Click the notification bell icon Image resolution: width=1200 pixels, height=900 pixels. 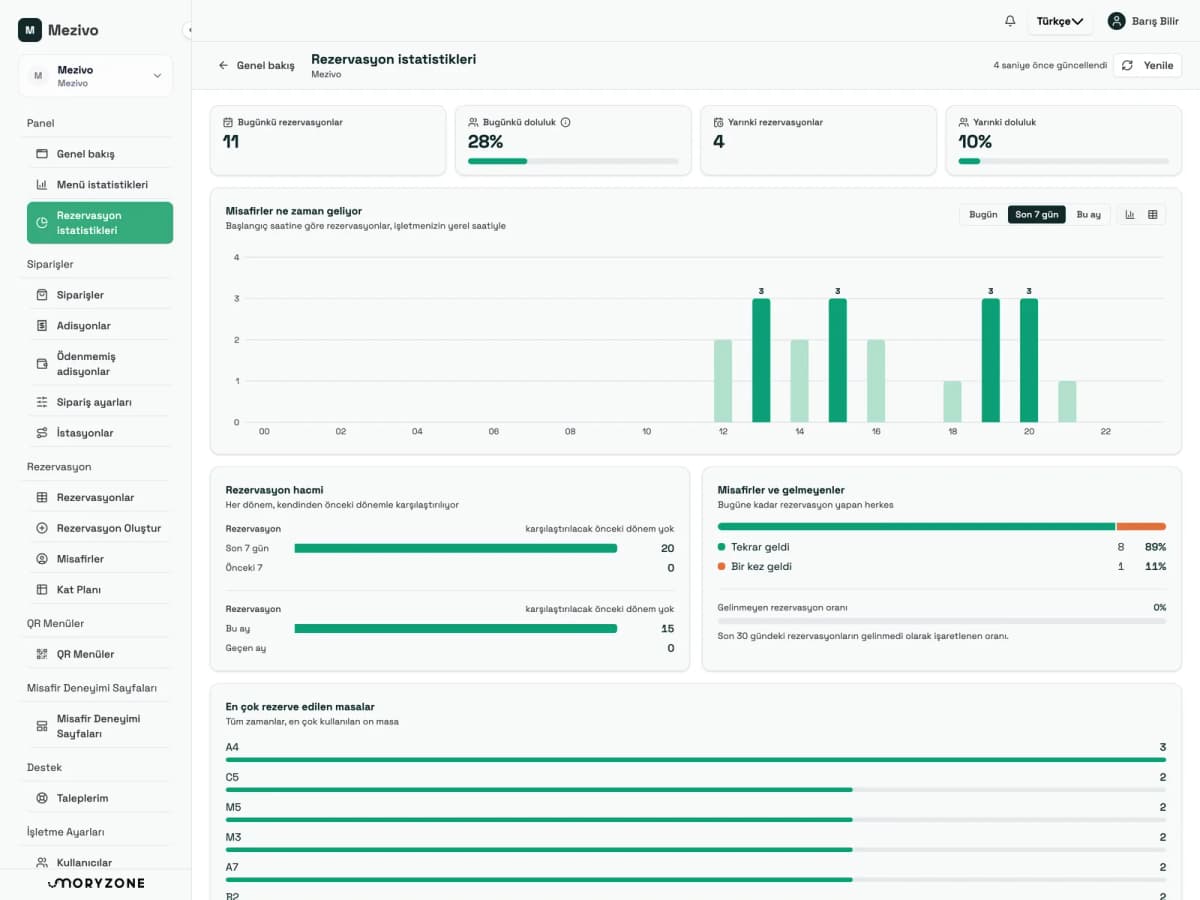1010,21
